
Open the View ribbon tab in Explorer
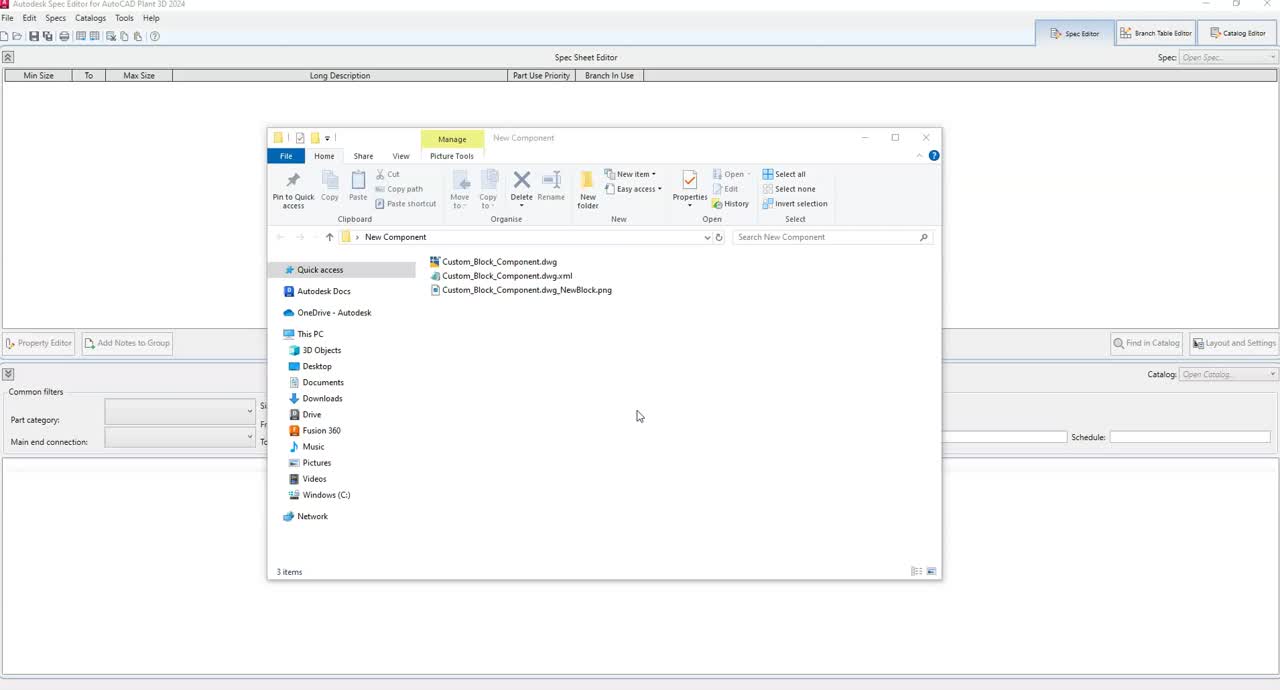[401, 156]
